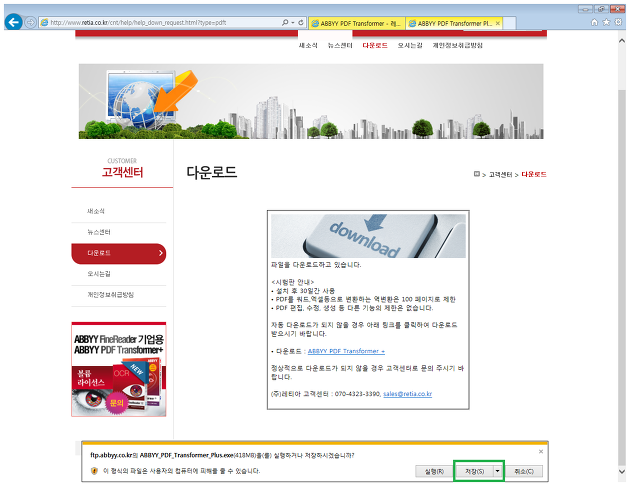Click the <시험판 안내> text

pyautogui.click(x=292, y=282)
